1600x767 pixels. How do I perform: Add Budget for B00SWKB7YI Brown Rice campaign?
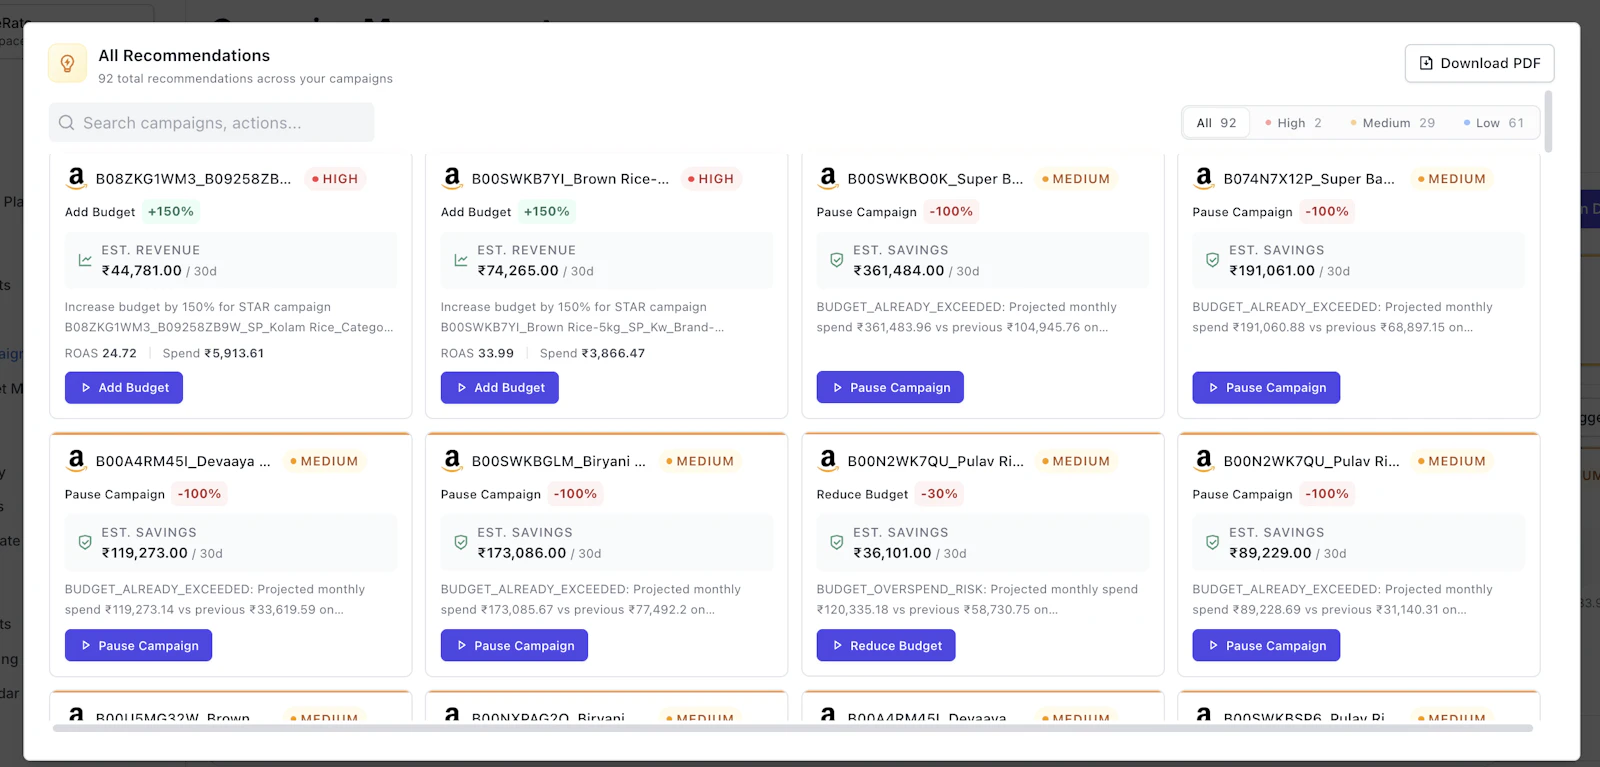(500, 387)
